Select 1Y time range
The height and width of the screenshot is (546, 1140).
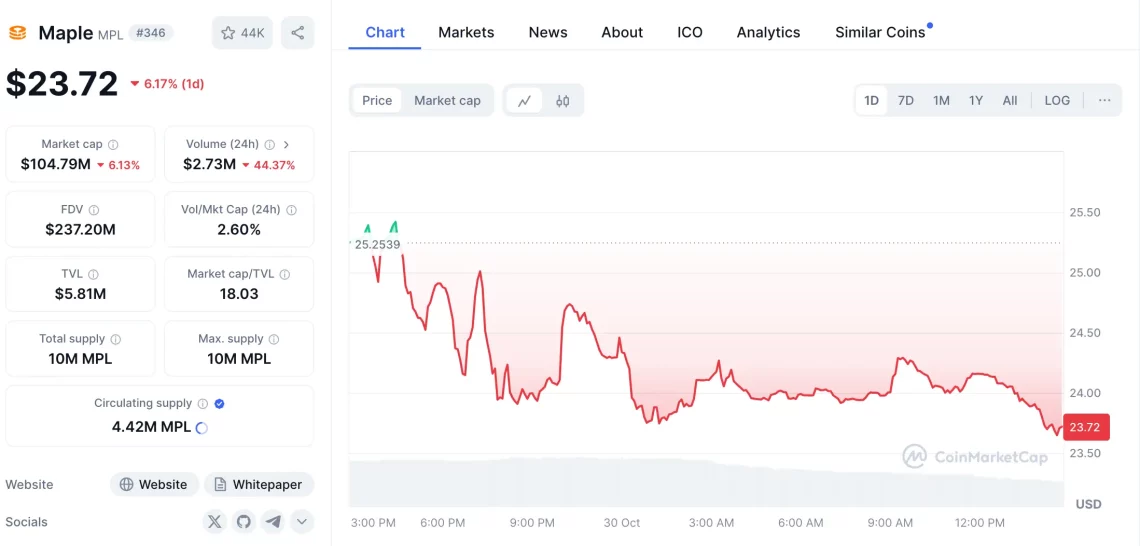(x=976, y=100)
